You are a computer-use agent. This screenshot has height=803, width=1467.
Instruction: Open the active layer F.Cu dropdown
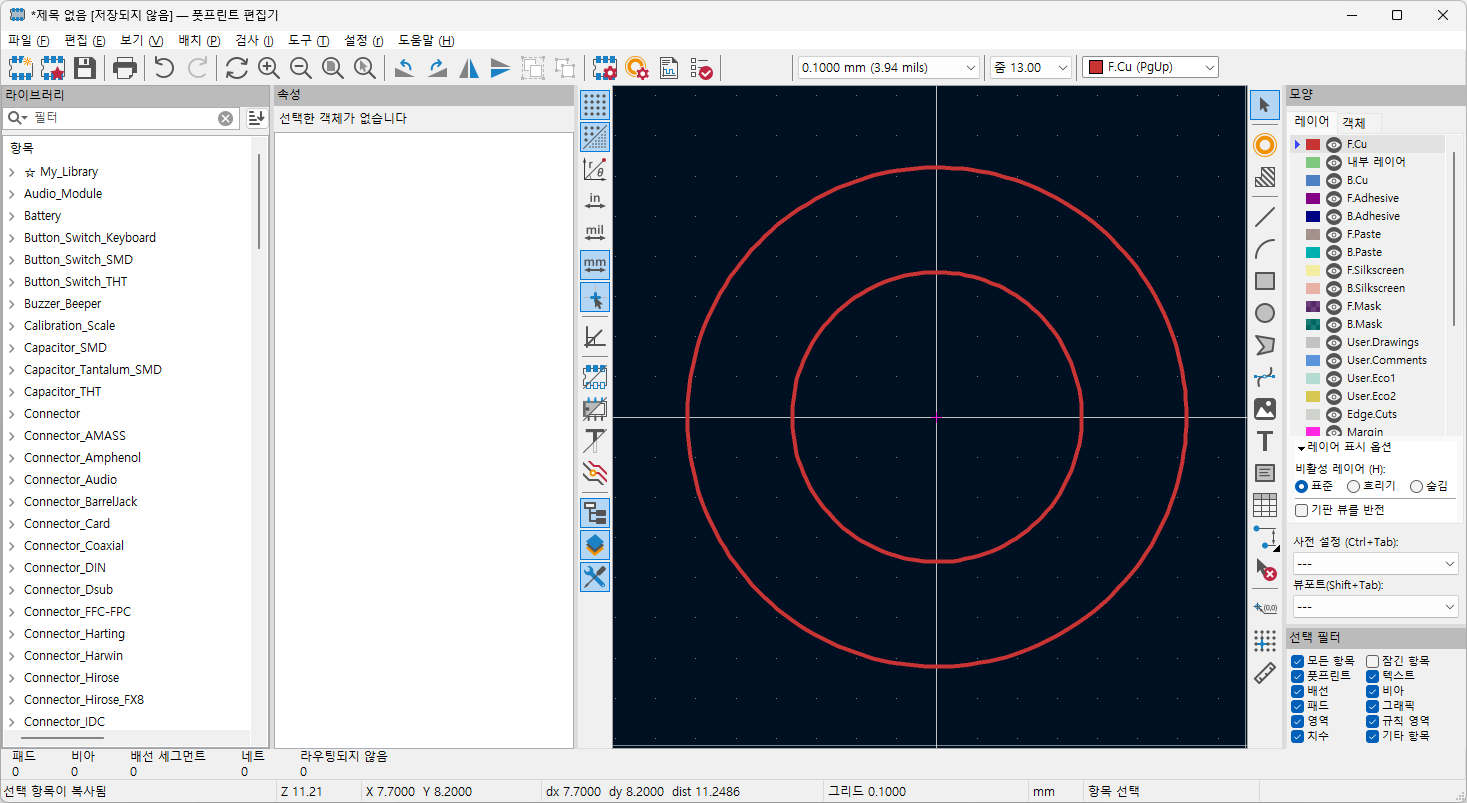[1150, 68]
